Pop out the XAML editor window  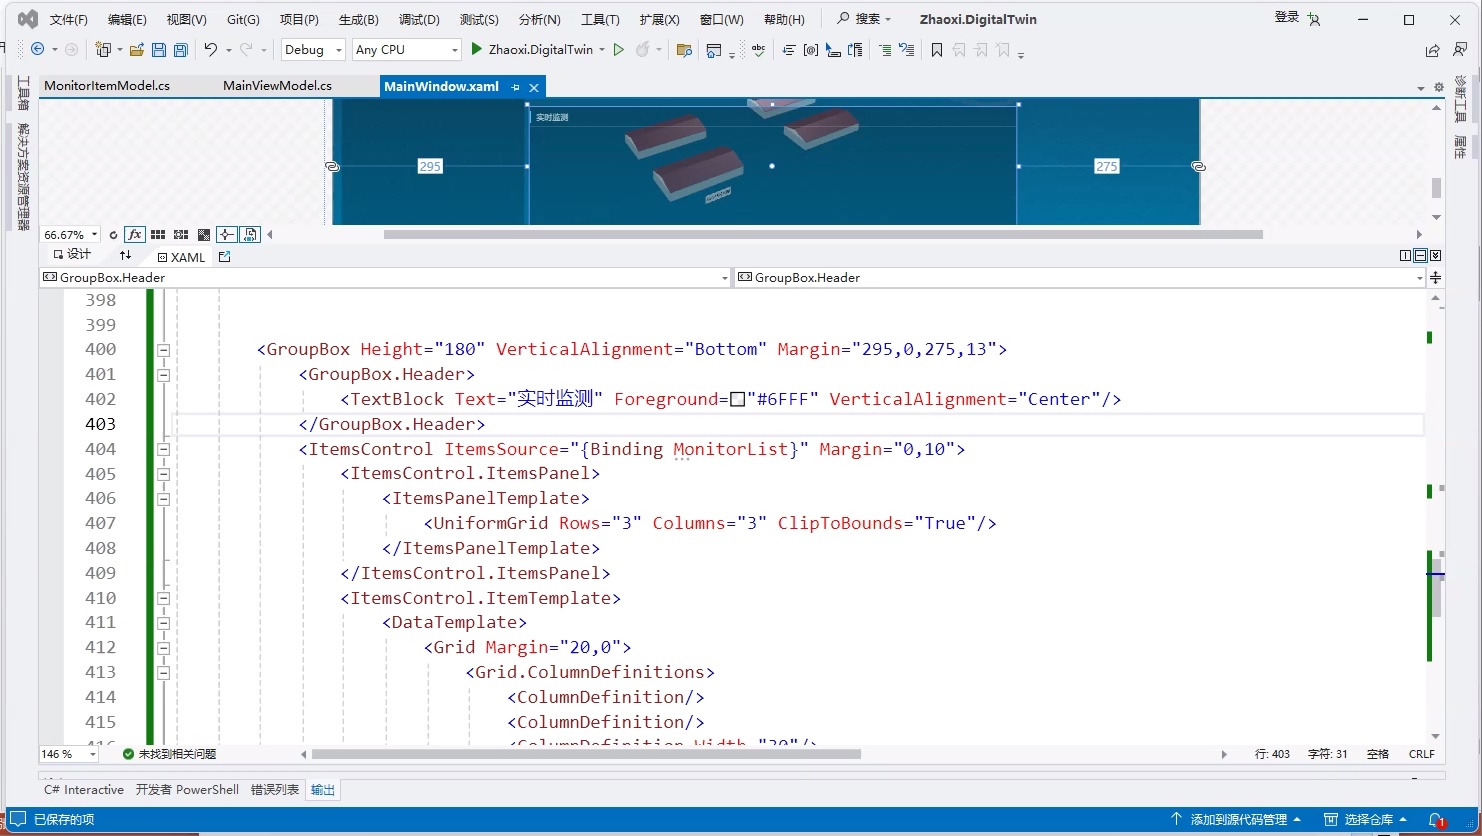coord(224,257)
